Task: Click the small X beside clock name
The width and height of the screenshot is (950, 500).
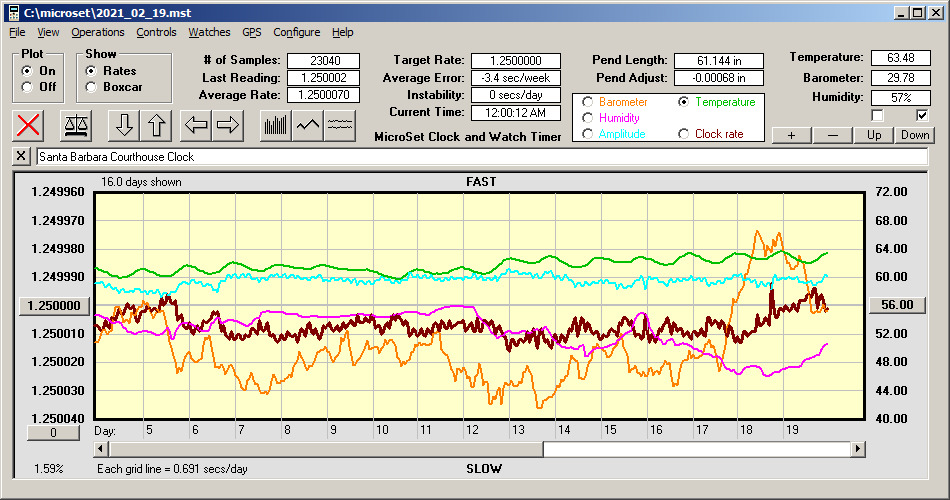Action: pos(21,156)
